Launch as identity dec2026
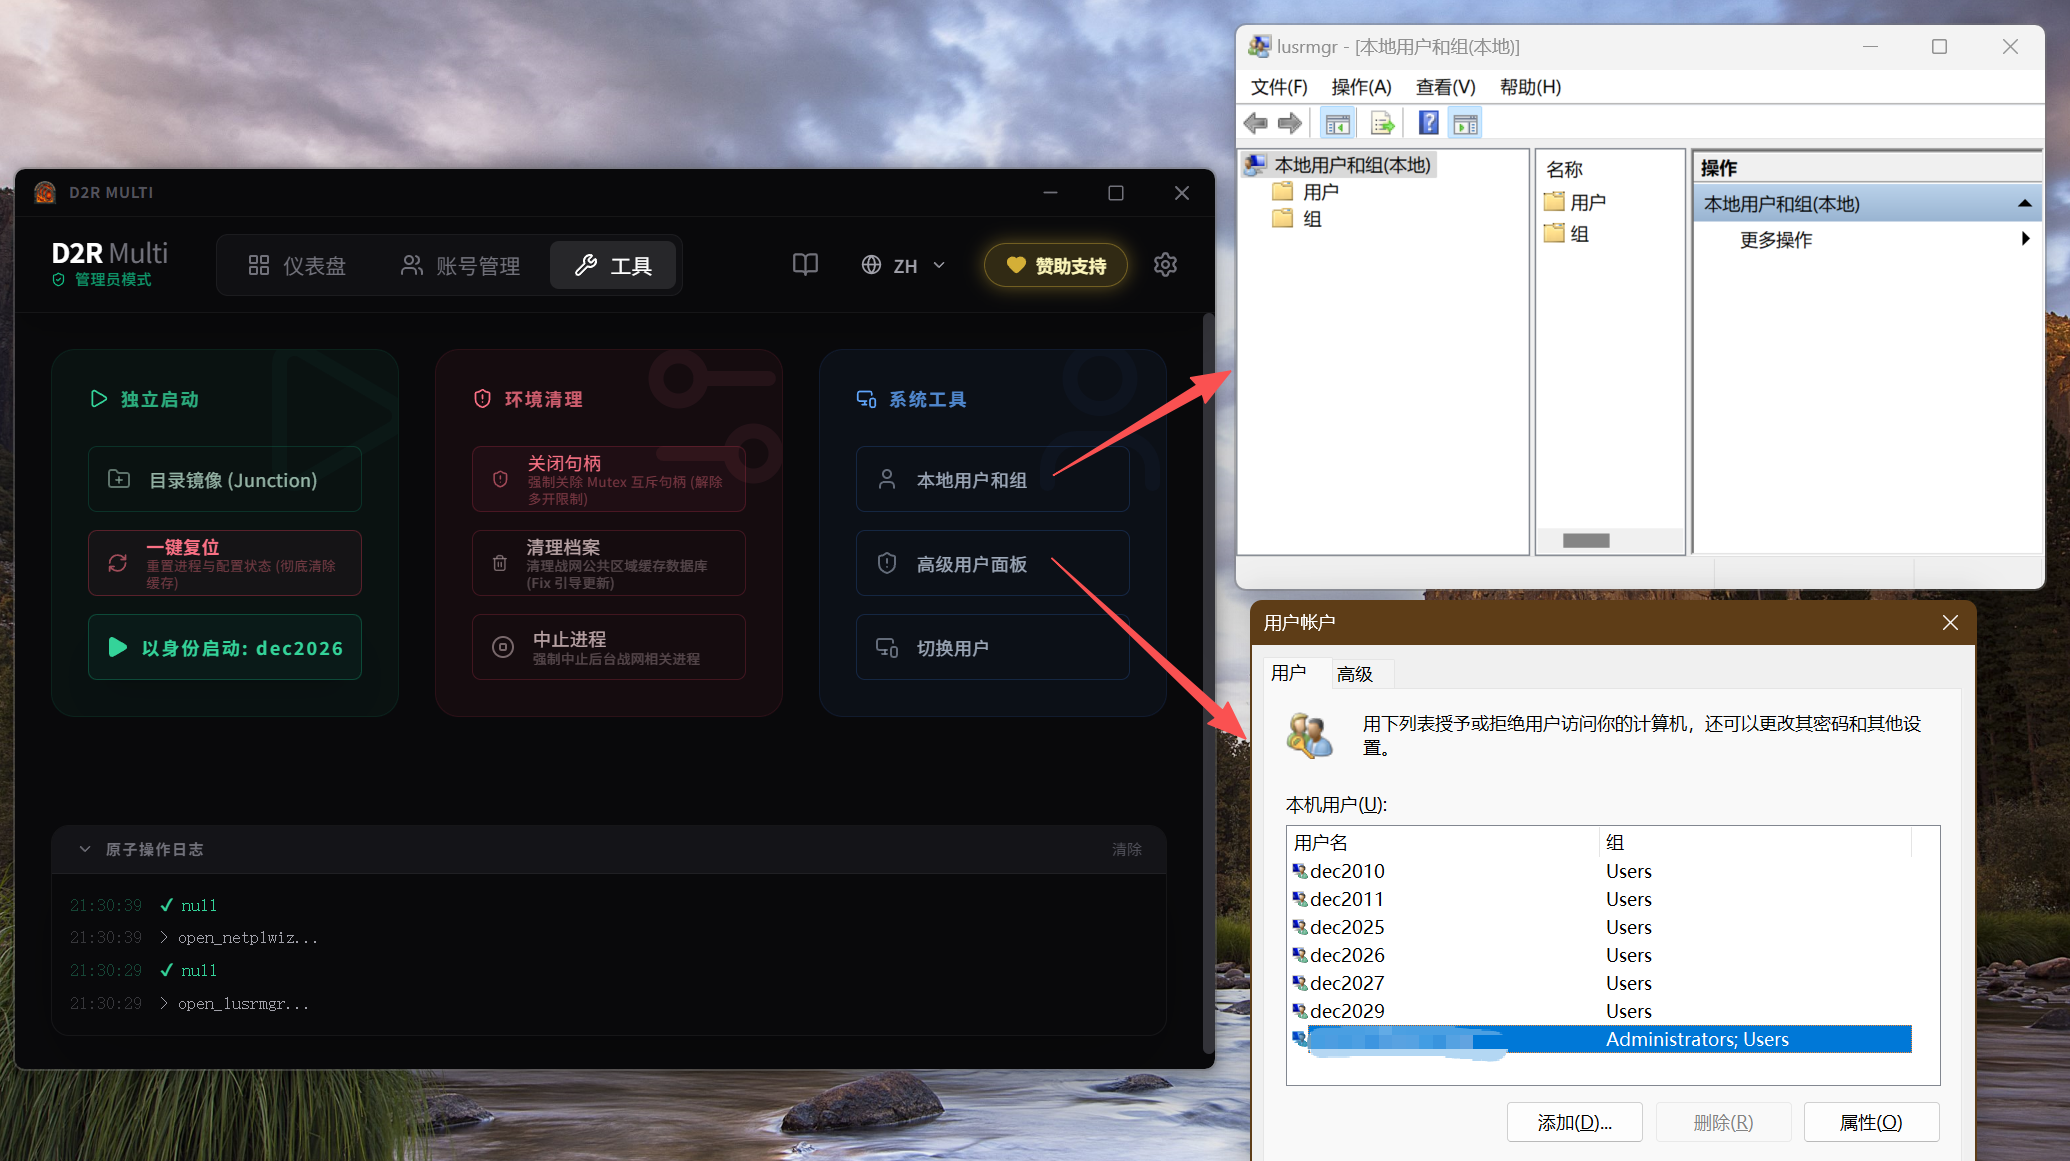 click(x=225, y=647)
